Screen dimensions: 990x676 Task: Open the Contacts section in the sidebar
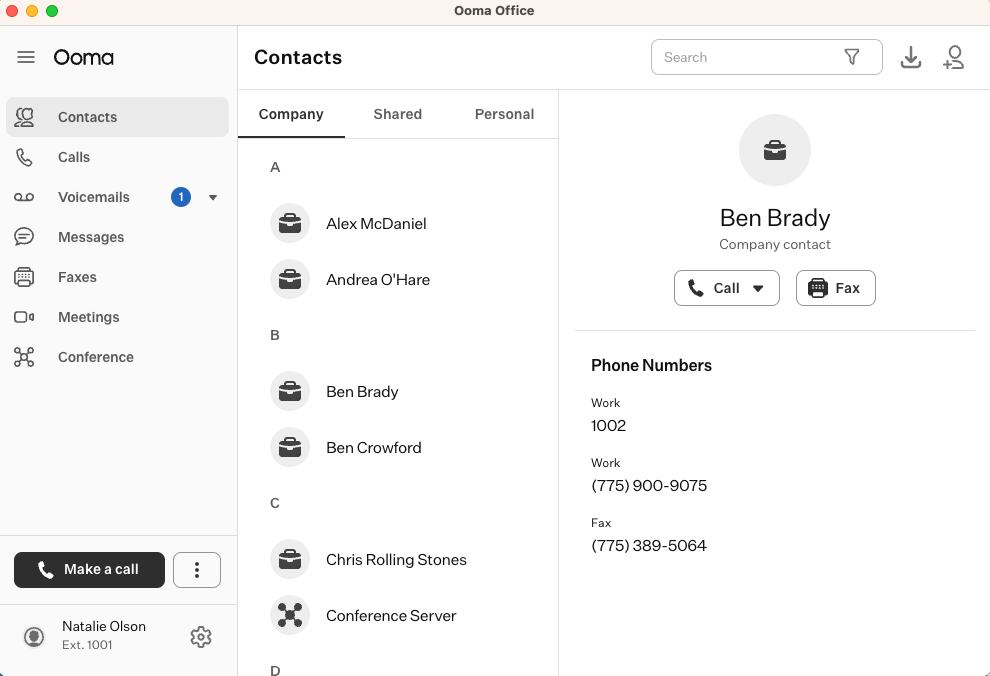tap(87, 116)
